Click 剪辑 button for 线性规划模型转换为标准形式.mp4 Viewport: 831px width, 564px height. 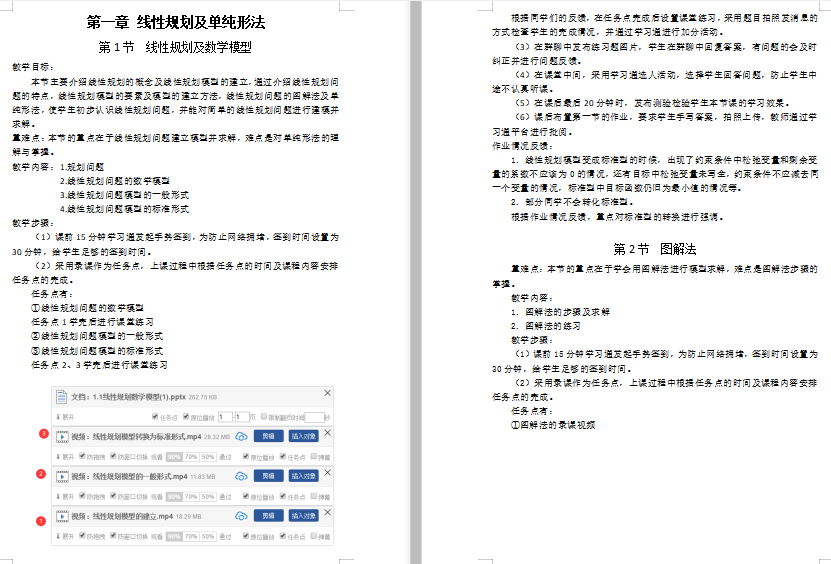coord(267,437)
